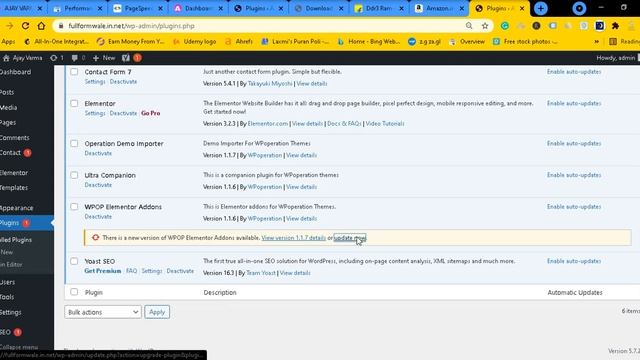Close the Amazon browser tab
Image resolution: width=640 pixels, height=360 pixels.
[462, 8]
